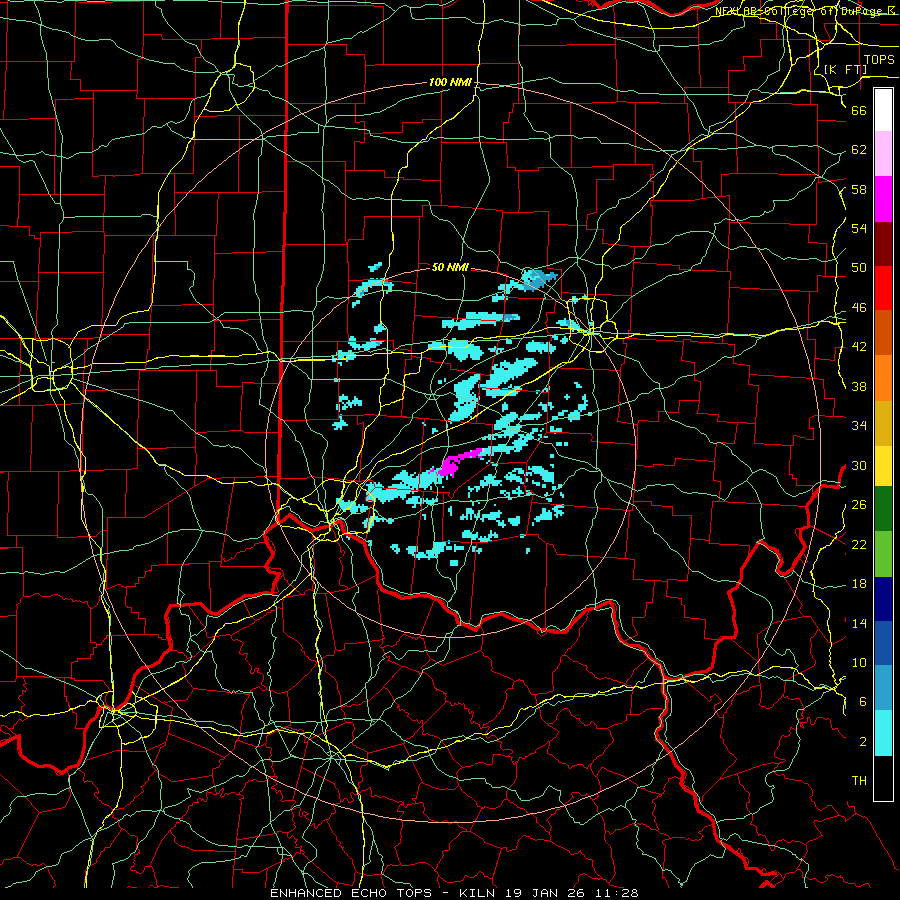
Task: Click the '18' legend value
Action: [x=859, y=584]
